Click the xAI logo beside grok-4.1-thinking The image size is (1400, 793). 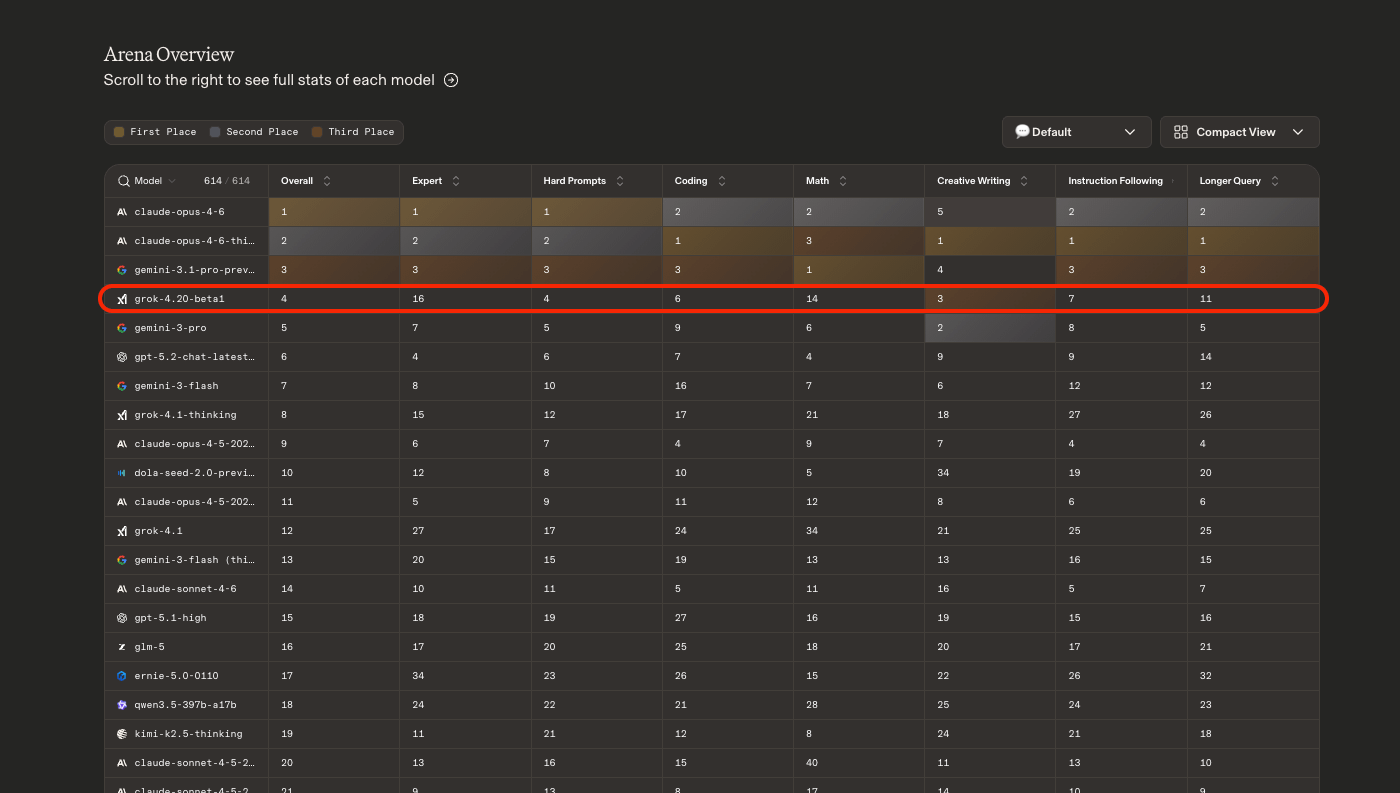[x=122, y=415]
